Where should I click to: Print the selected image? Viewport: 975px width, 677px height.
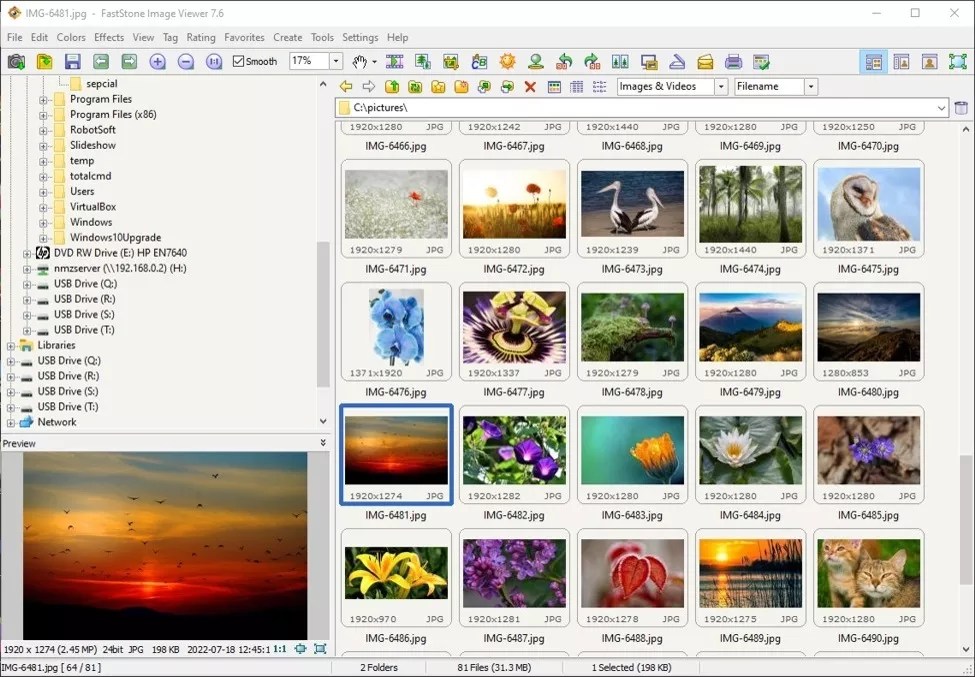pos(733,60)
